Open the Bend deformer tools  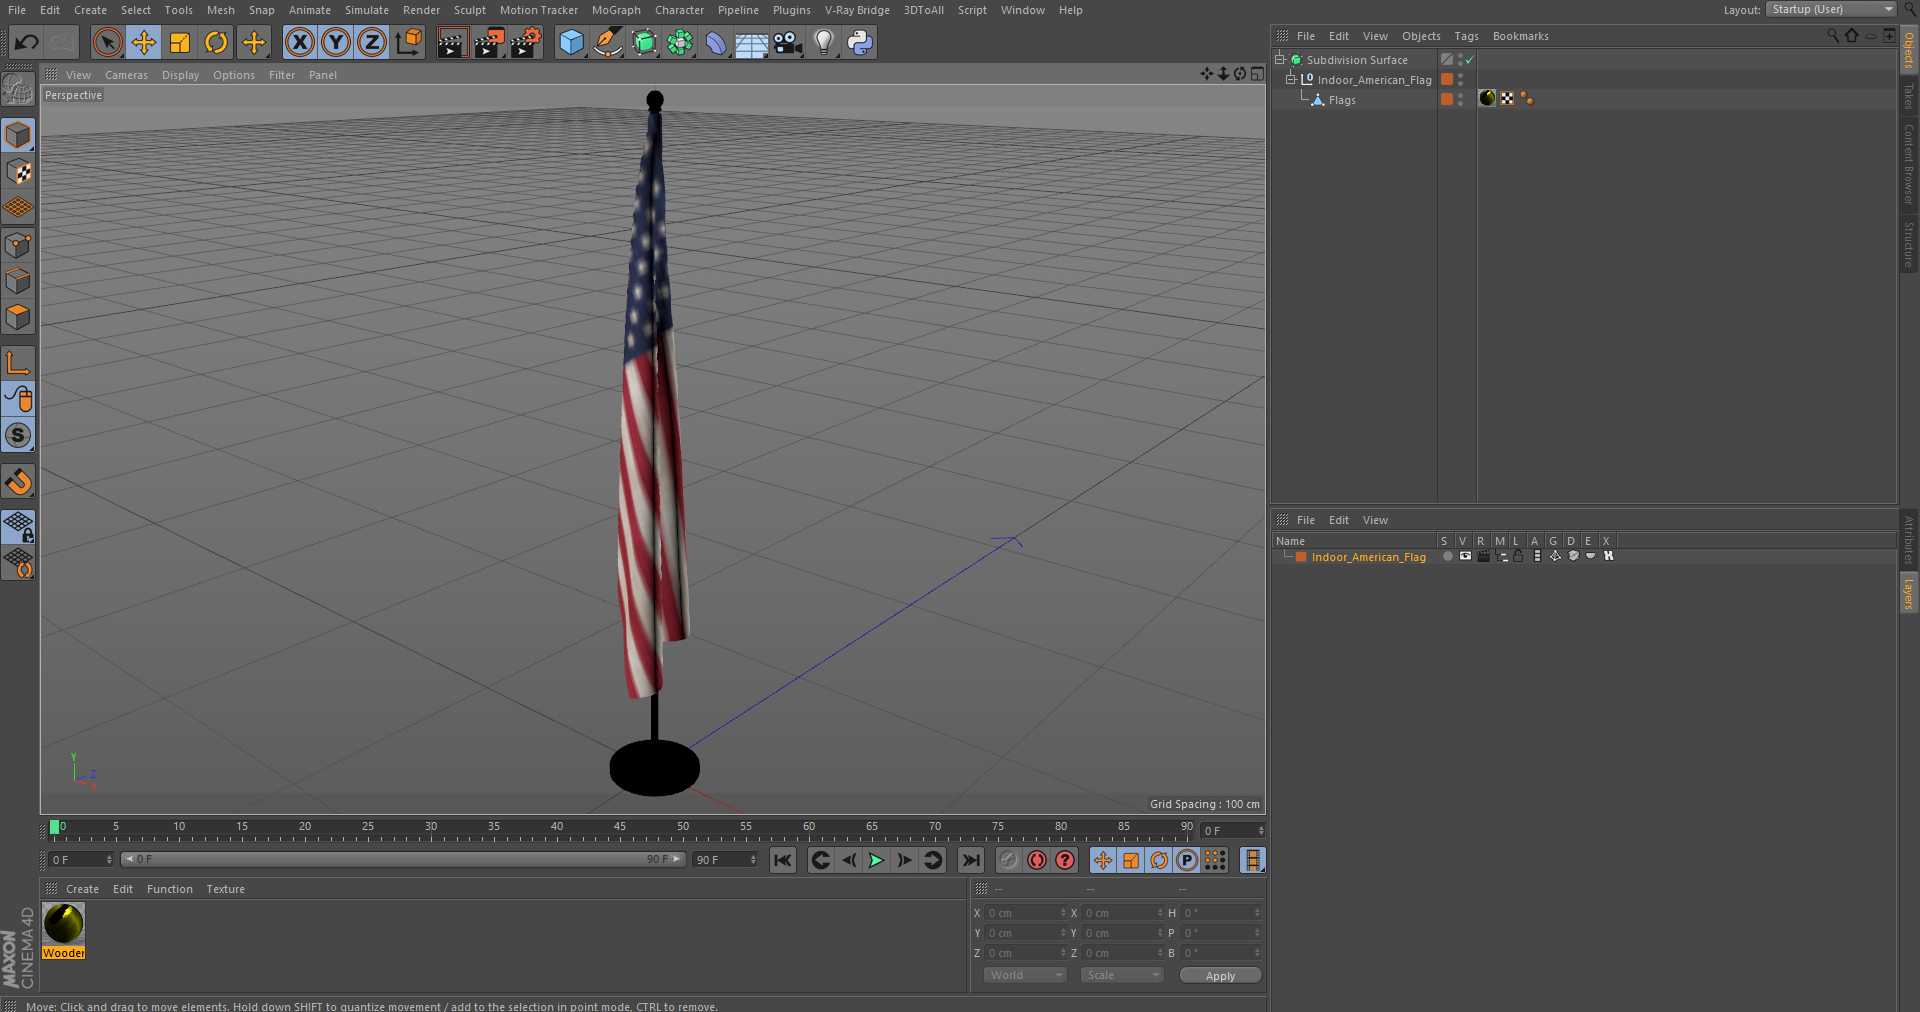716,42
